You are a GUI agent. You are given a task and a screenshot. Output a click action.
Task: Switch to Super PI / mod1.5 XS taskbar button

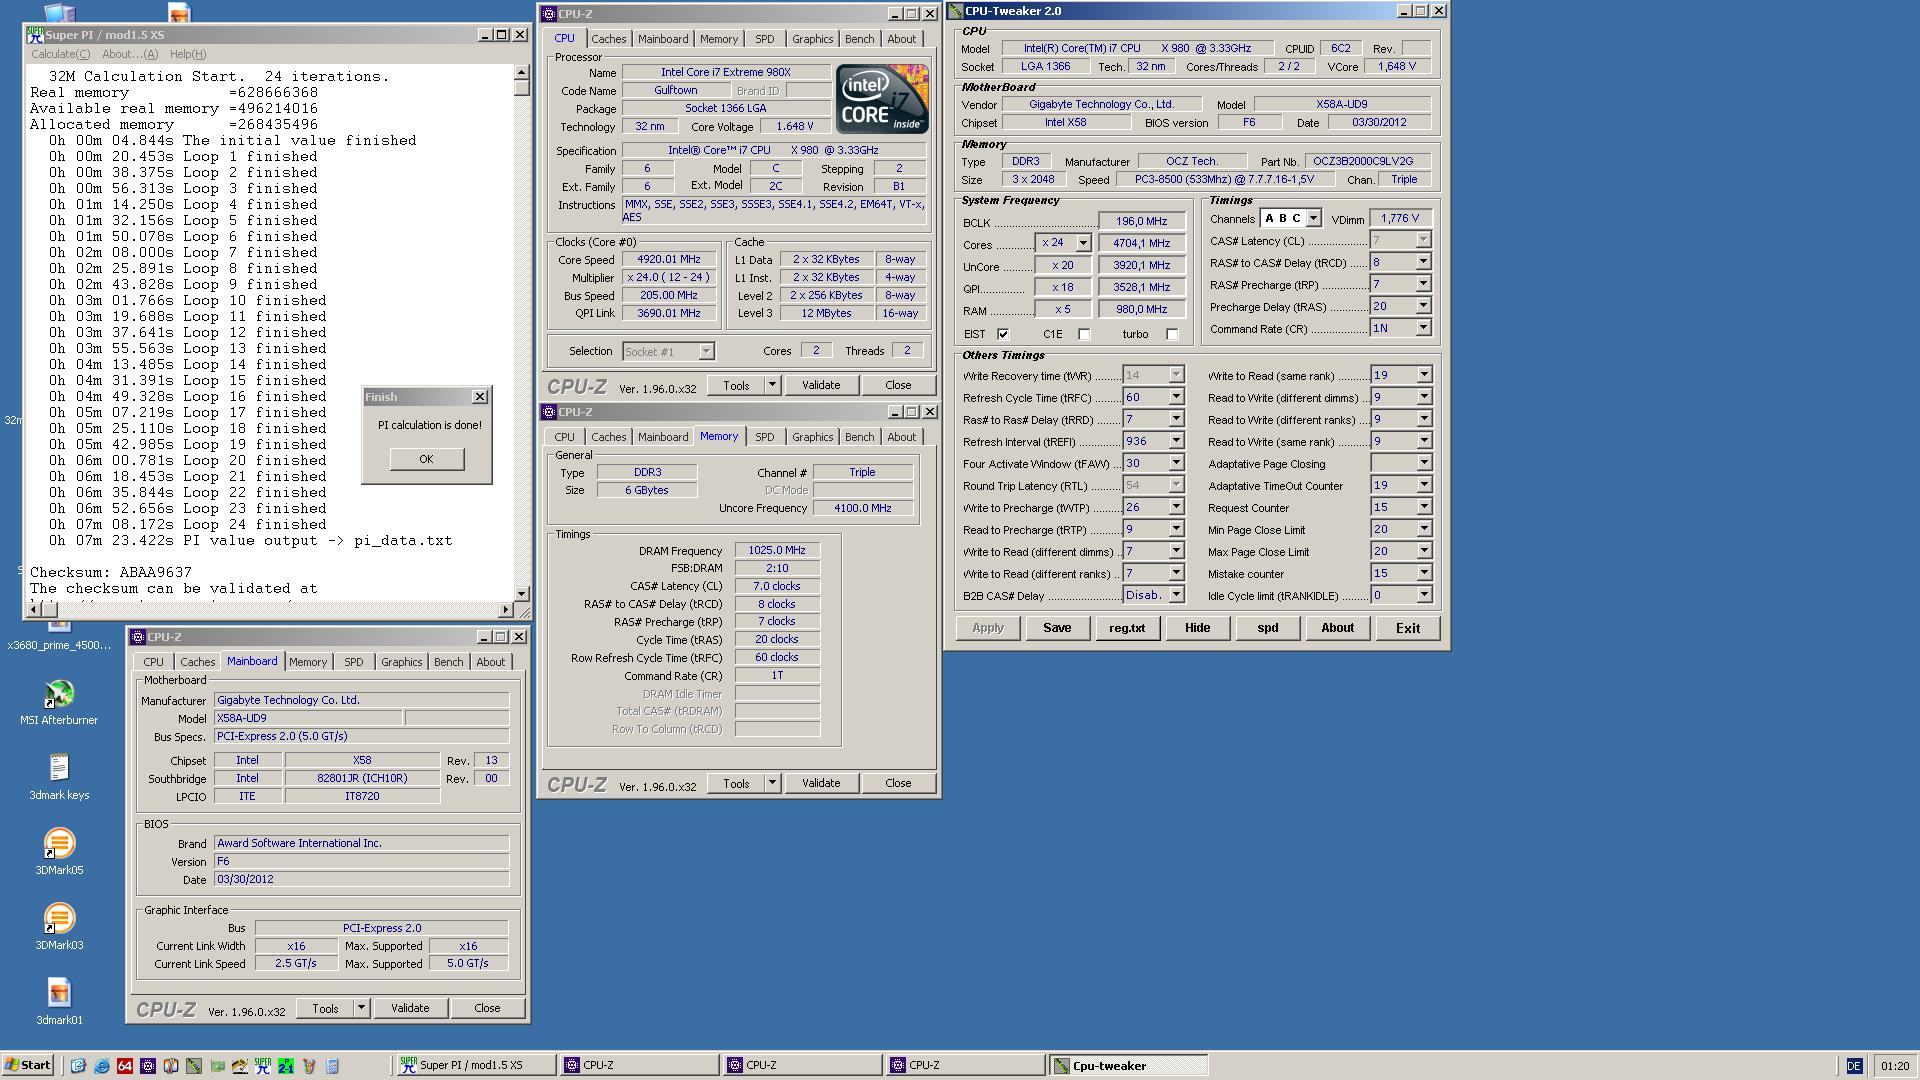476,1066
